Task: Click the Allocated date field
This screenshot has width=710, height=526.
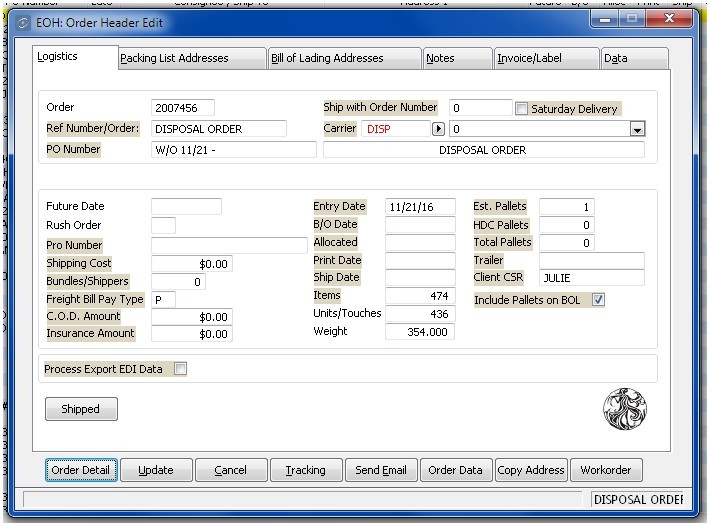Action: click(x=420, y=243)
